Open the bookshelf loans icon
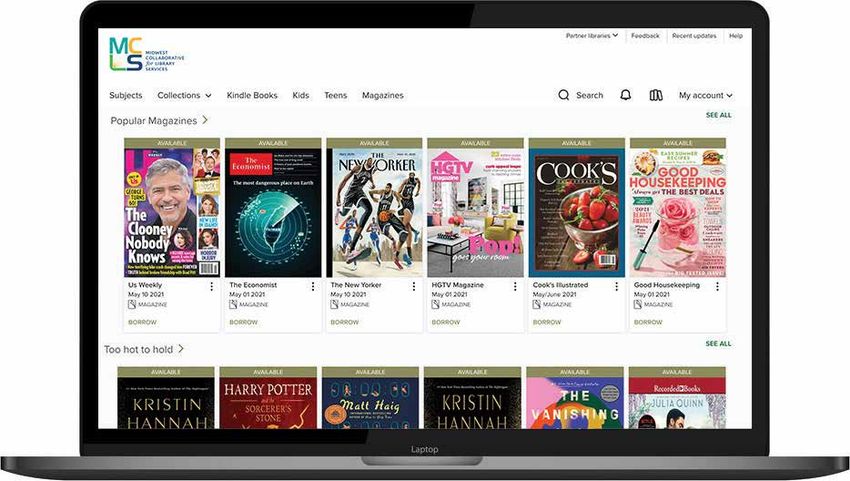850x481 pixels. pos(656,95)
